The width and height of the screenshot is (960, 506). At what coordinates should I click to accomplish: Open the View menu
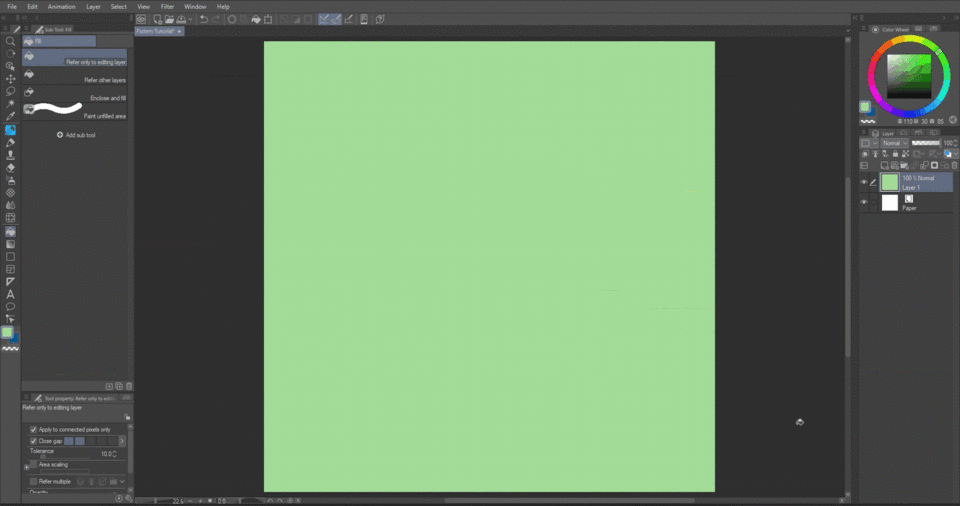click(143, 7)
